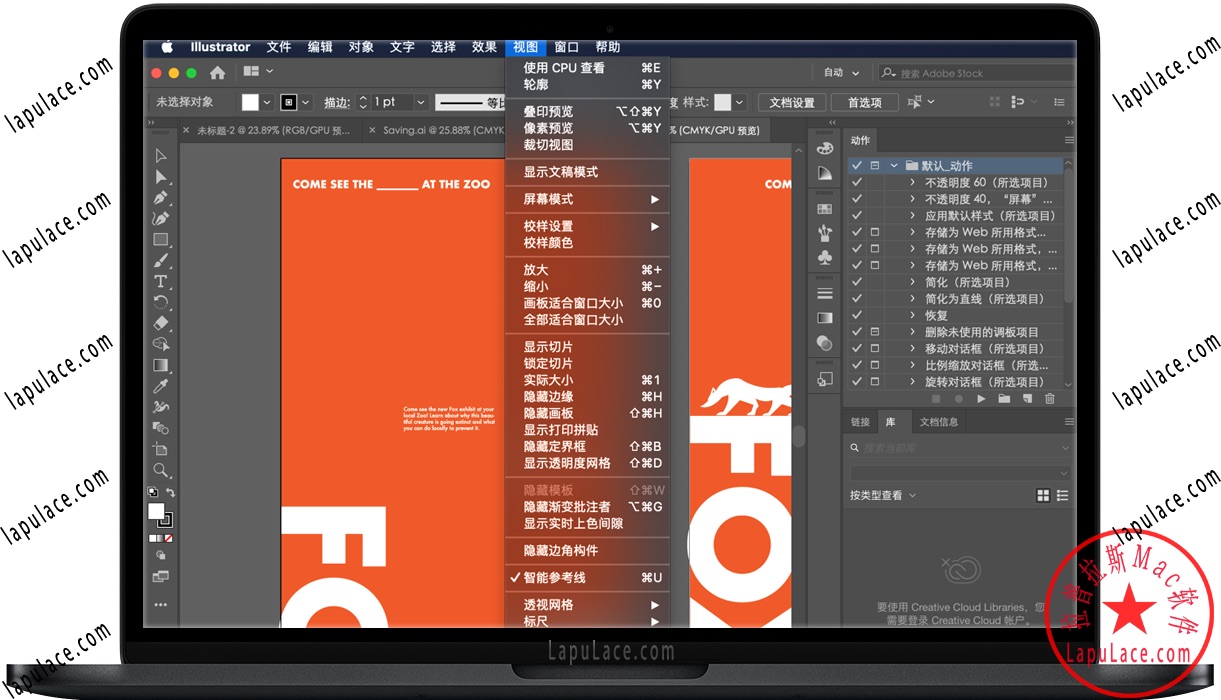
Task: Toggle dialog box for 删除未使用的调板项目
Action: (875, 332)
